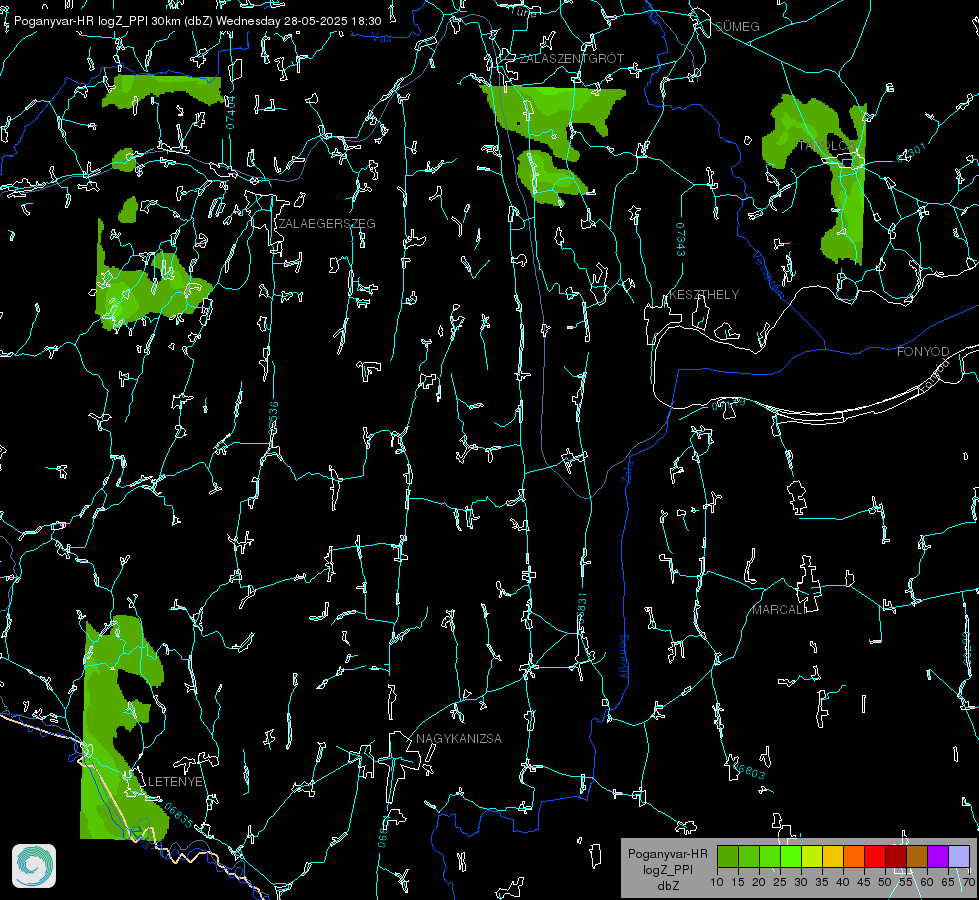Select the 20-25 dBZ green legend swatch
979x900 pixels.
click(770, 857)
